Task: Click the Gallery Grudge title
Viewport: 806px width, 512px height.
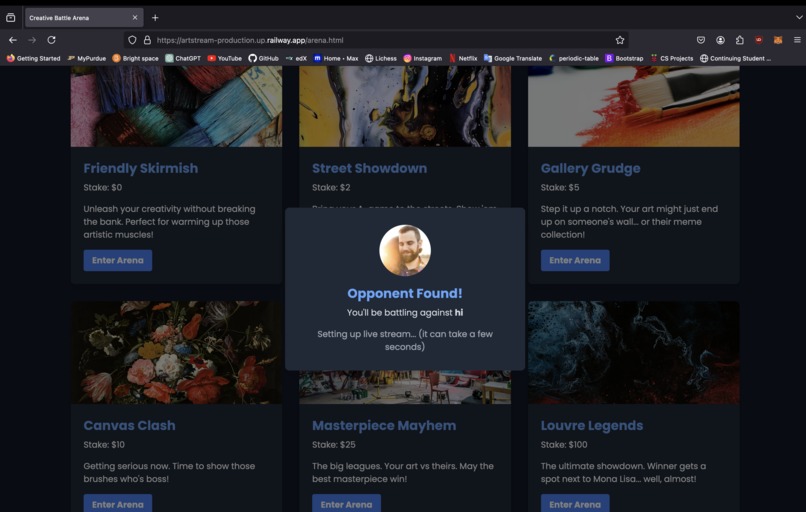Action: click(x=591, y=169)
